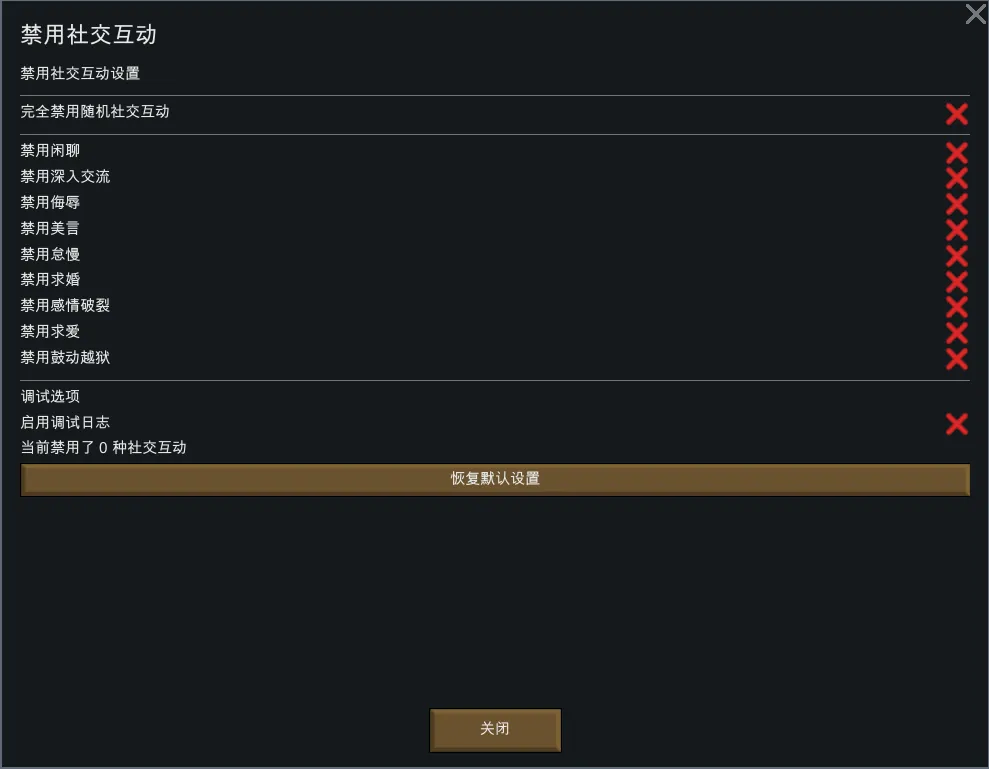Close the dialog with top-right X

coord(975,14)
